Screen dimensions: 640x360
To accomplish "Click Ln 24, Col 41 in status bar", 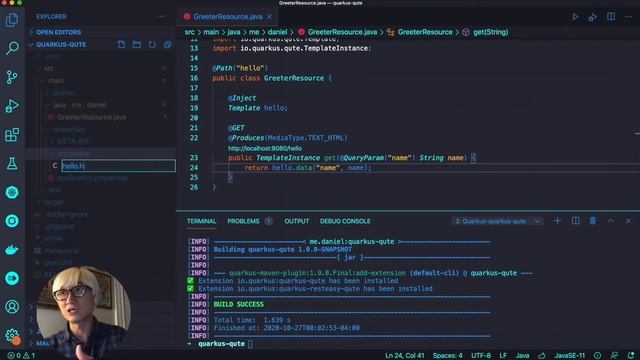I will tap(404, 356).
